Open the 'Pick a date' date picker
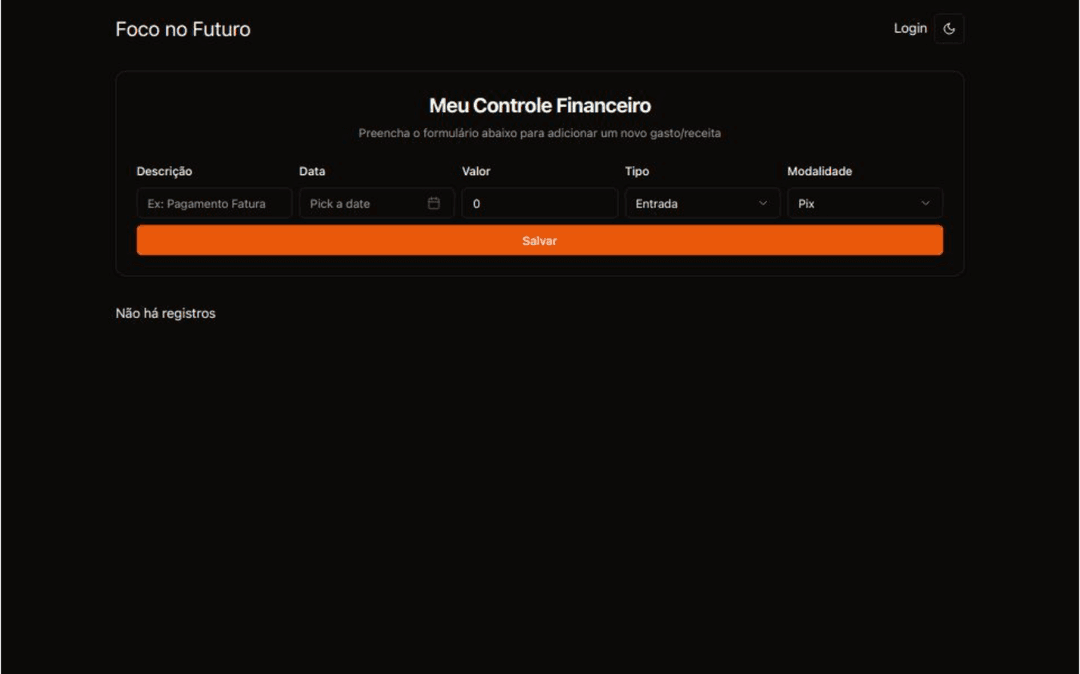This screenshot has width=1080, height=674. (x=364, y=203)
